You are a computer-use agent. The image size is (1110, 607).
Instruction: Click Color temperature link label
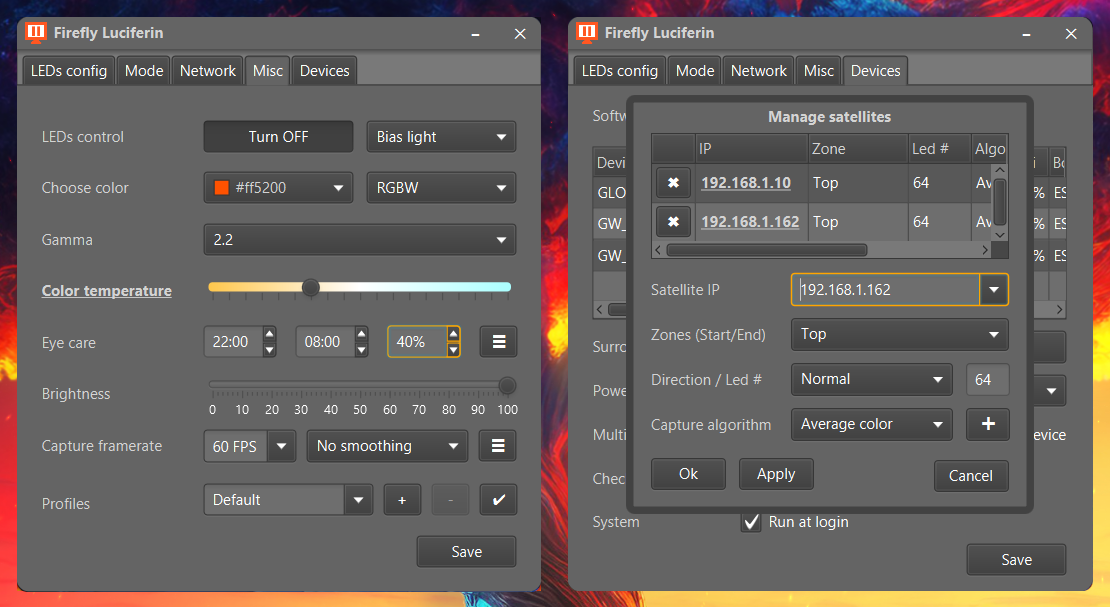point(106,291)
